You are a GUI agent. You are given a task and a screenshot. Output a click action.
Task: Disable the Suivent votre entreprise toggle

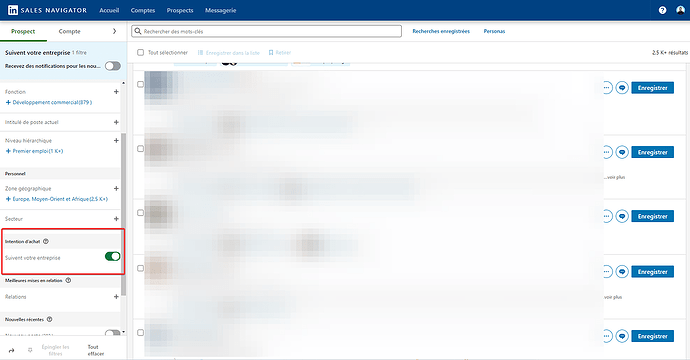(x=112, y=257)
